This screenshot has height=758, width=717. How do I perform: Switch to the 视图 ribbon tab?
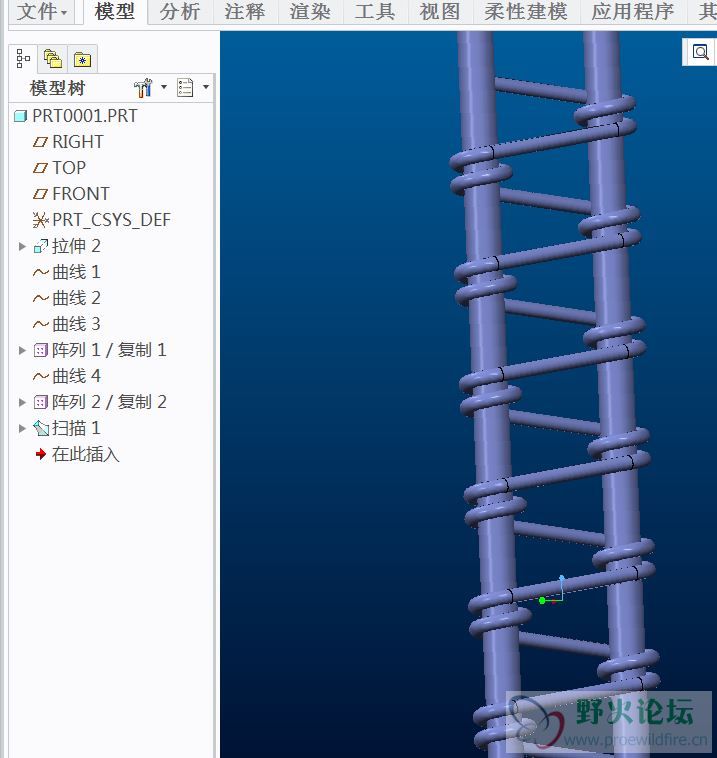pos(439,12)
